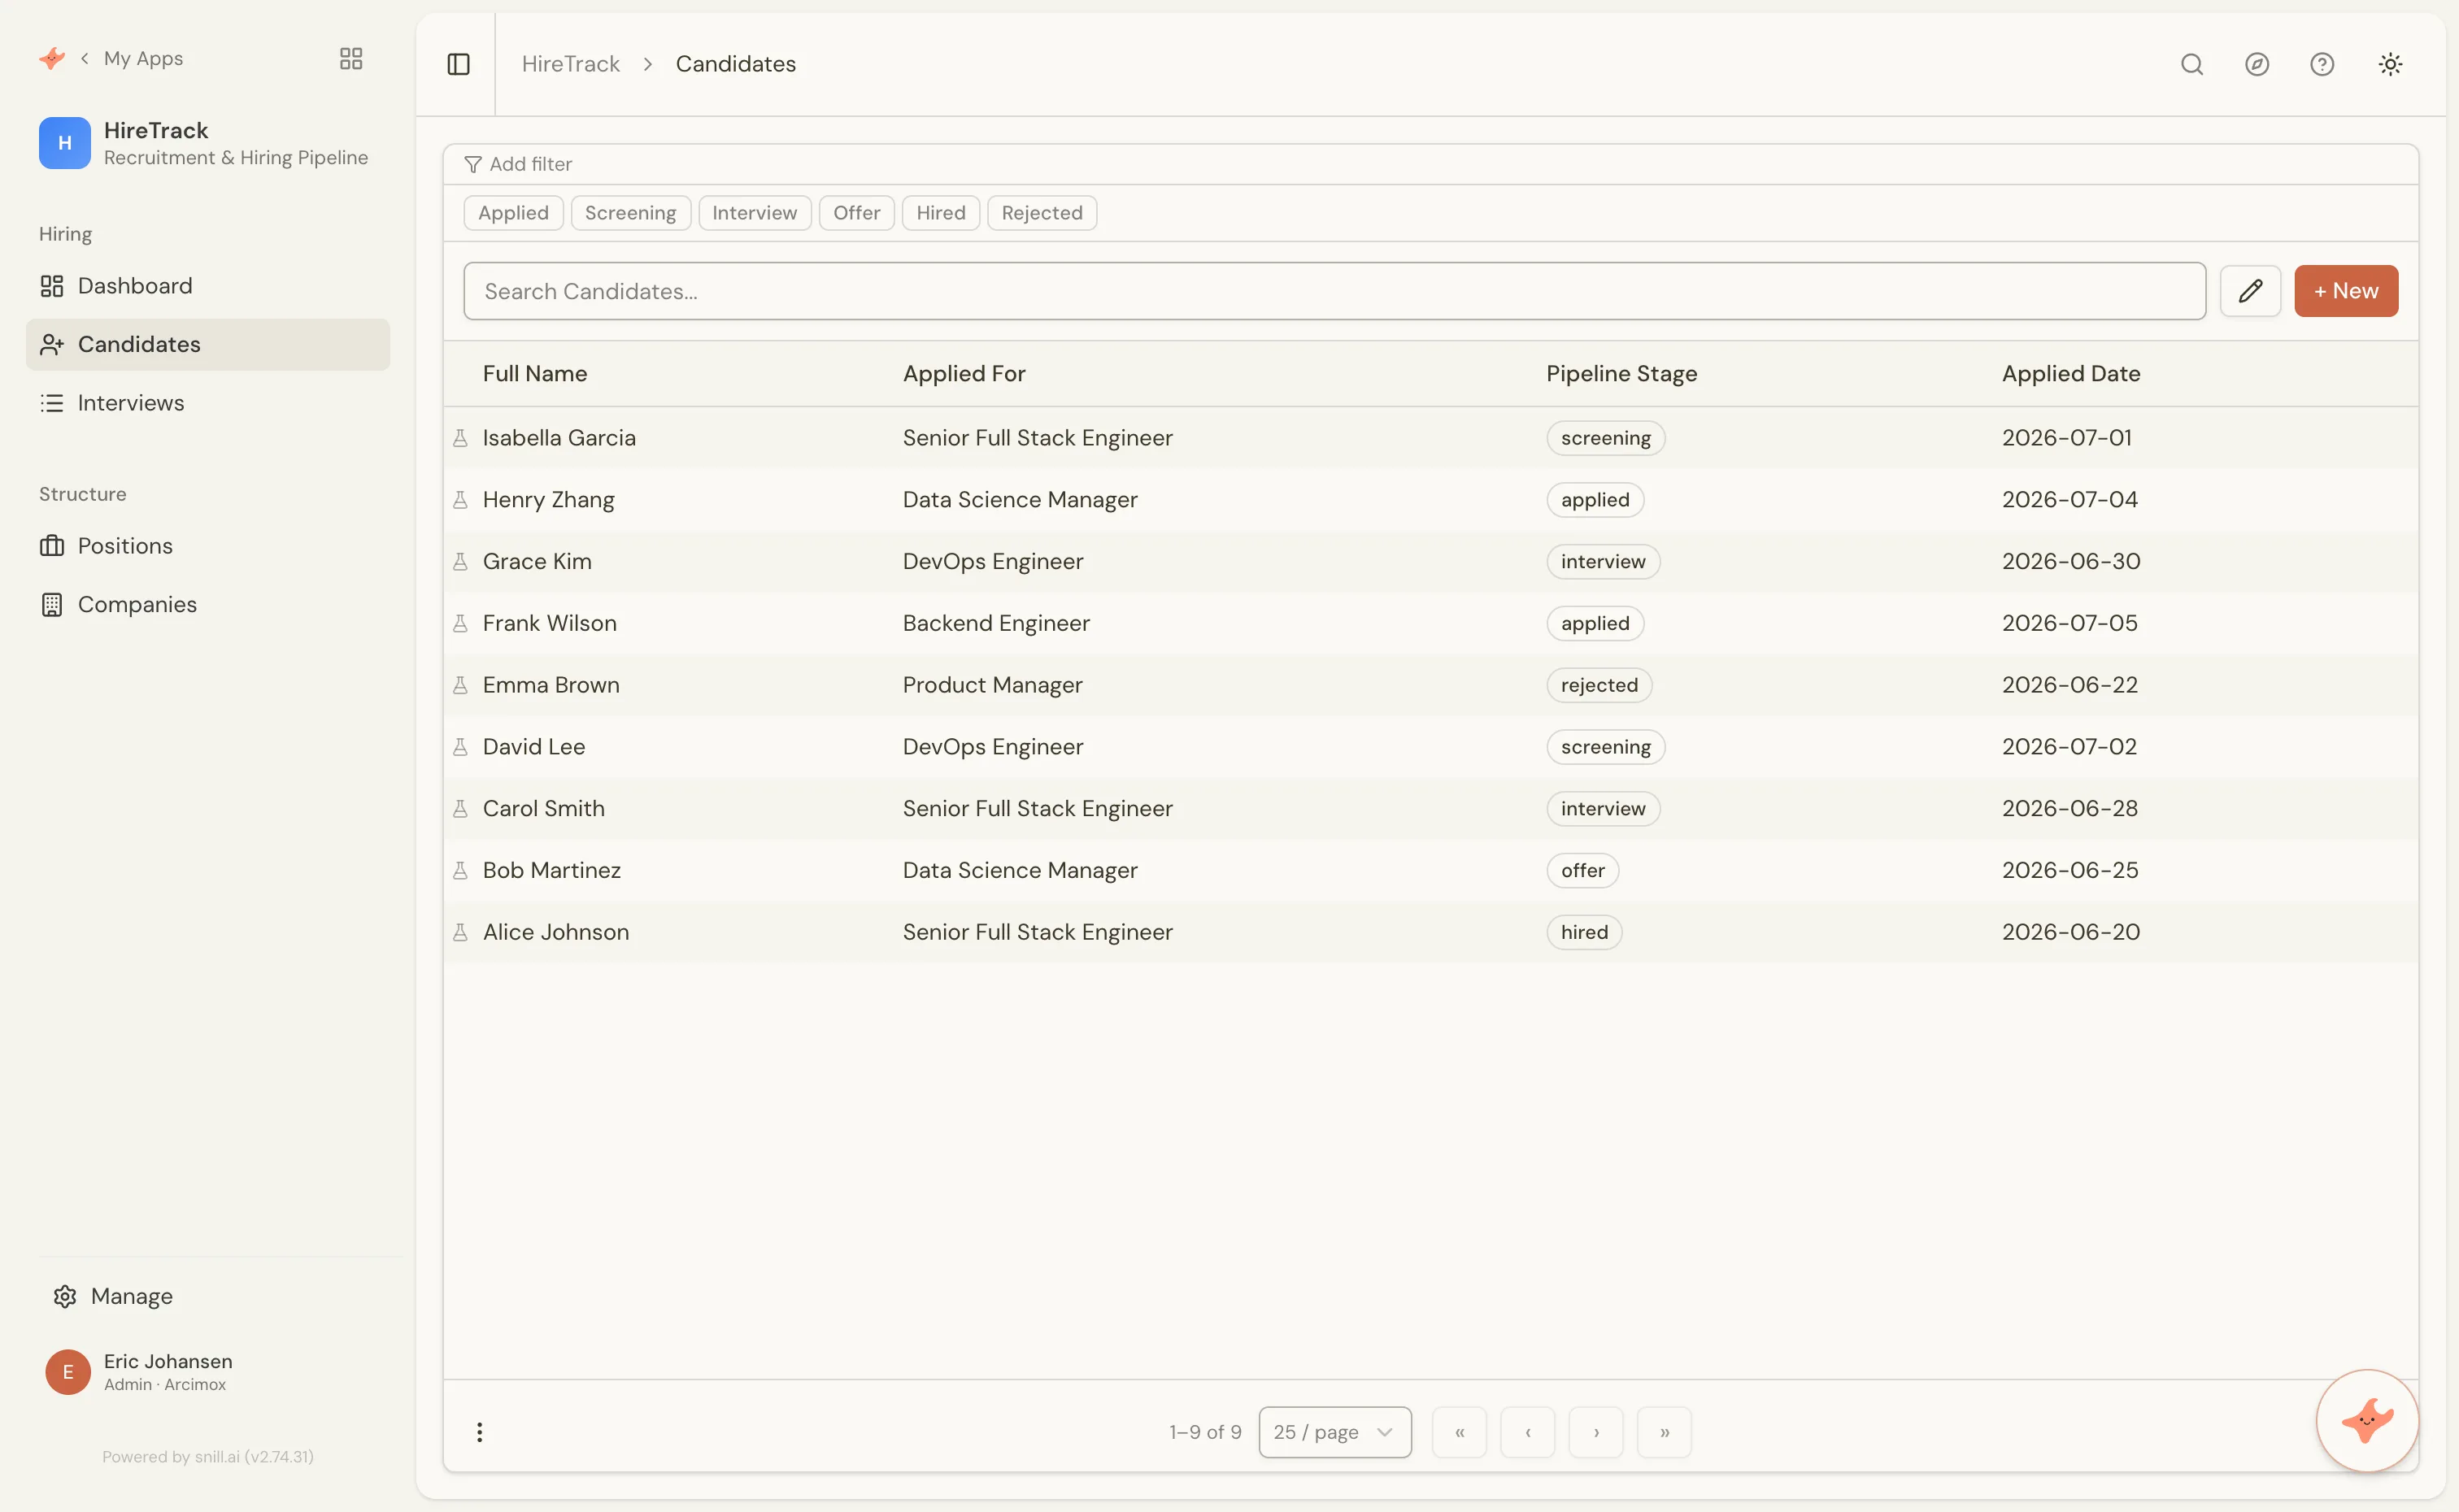Open the apps grid icon near My Apps
2459x1512 pixels.
point(351,58)
